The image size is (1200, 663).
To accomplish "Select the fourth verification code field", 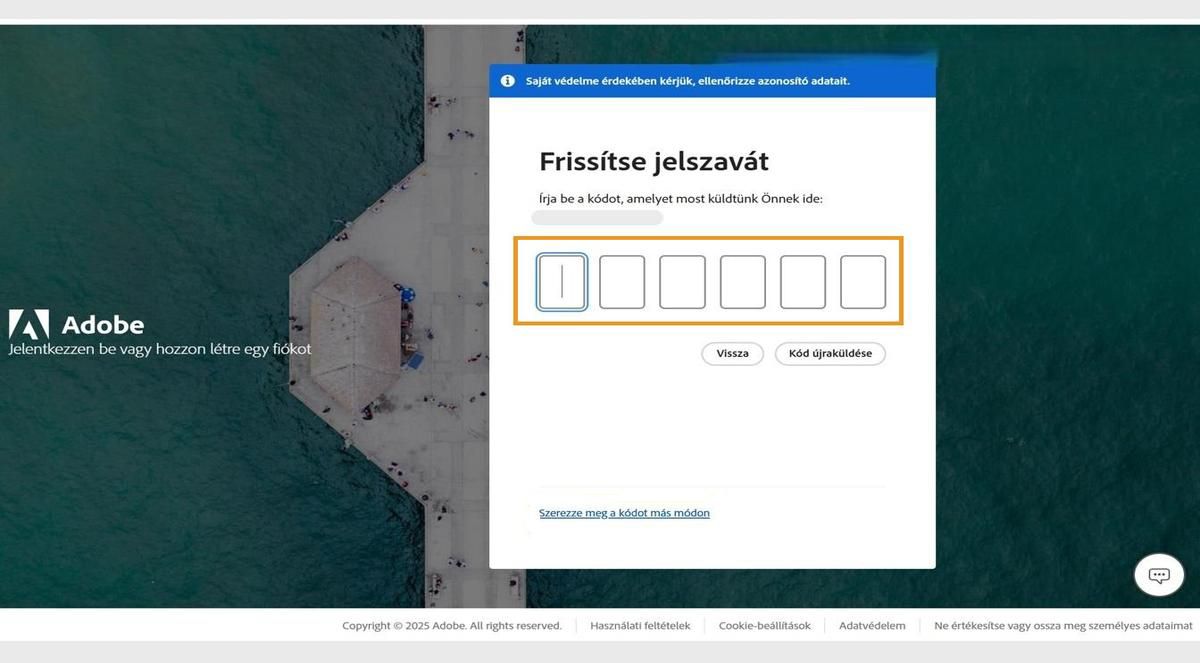I will [x=742, y=281].
